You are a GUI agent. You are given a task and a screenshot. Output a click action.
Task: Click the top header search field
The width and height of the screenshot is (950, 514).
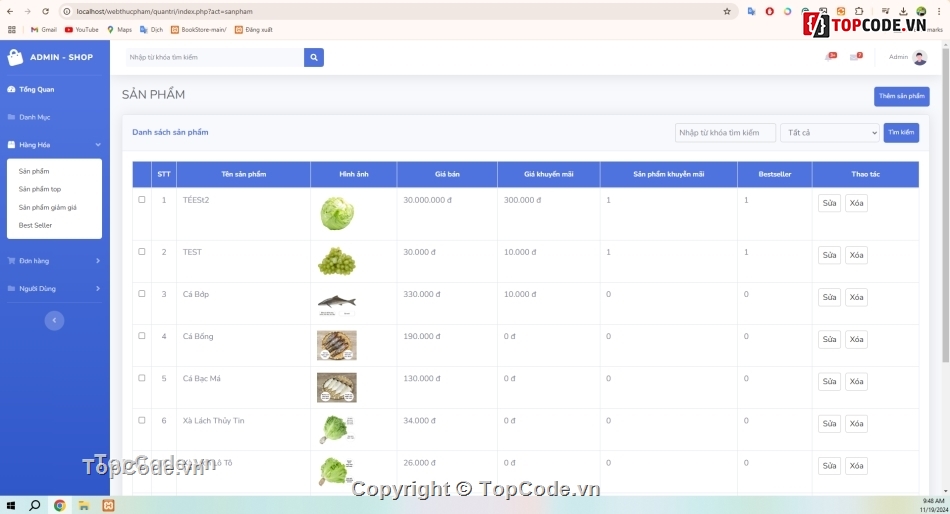pos(214,57)
